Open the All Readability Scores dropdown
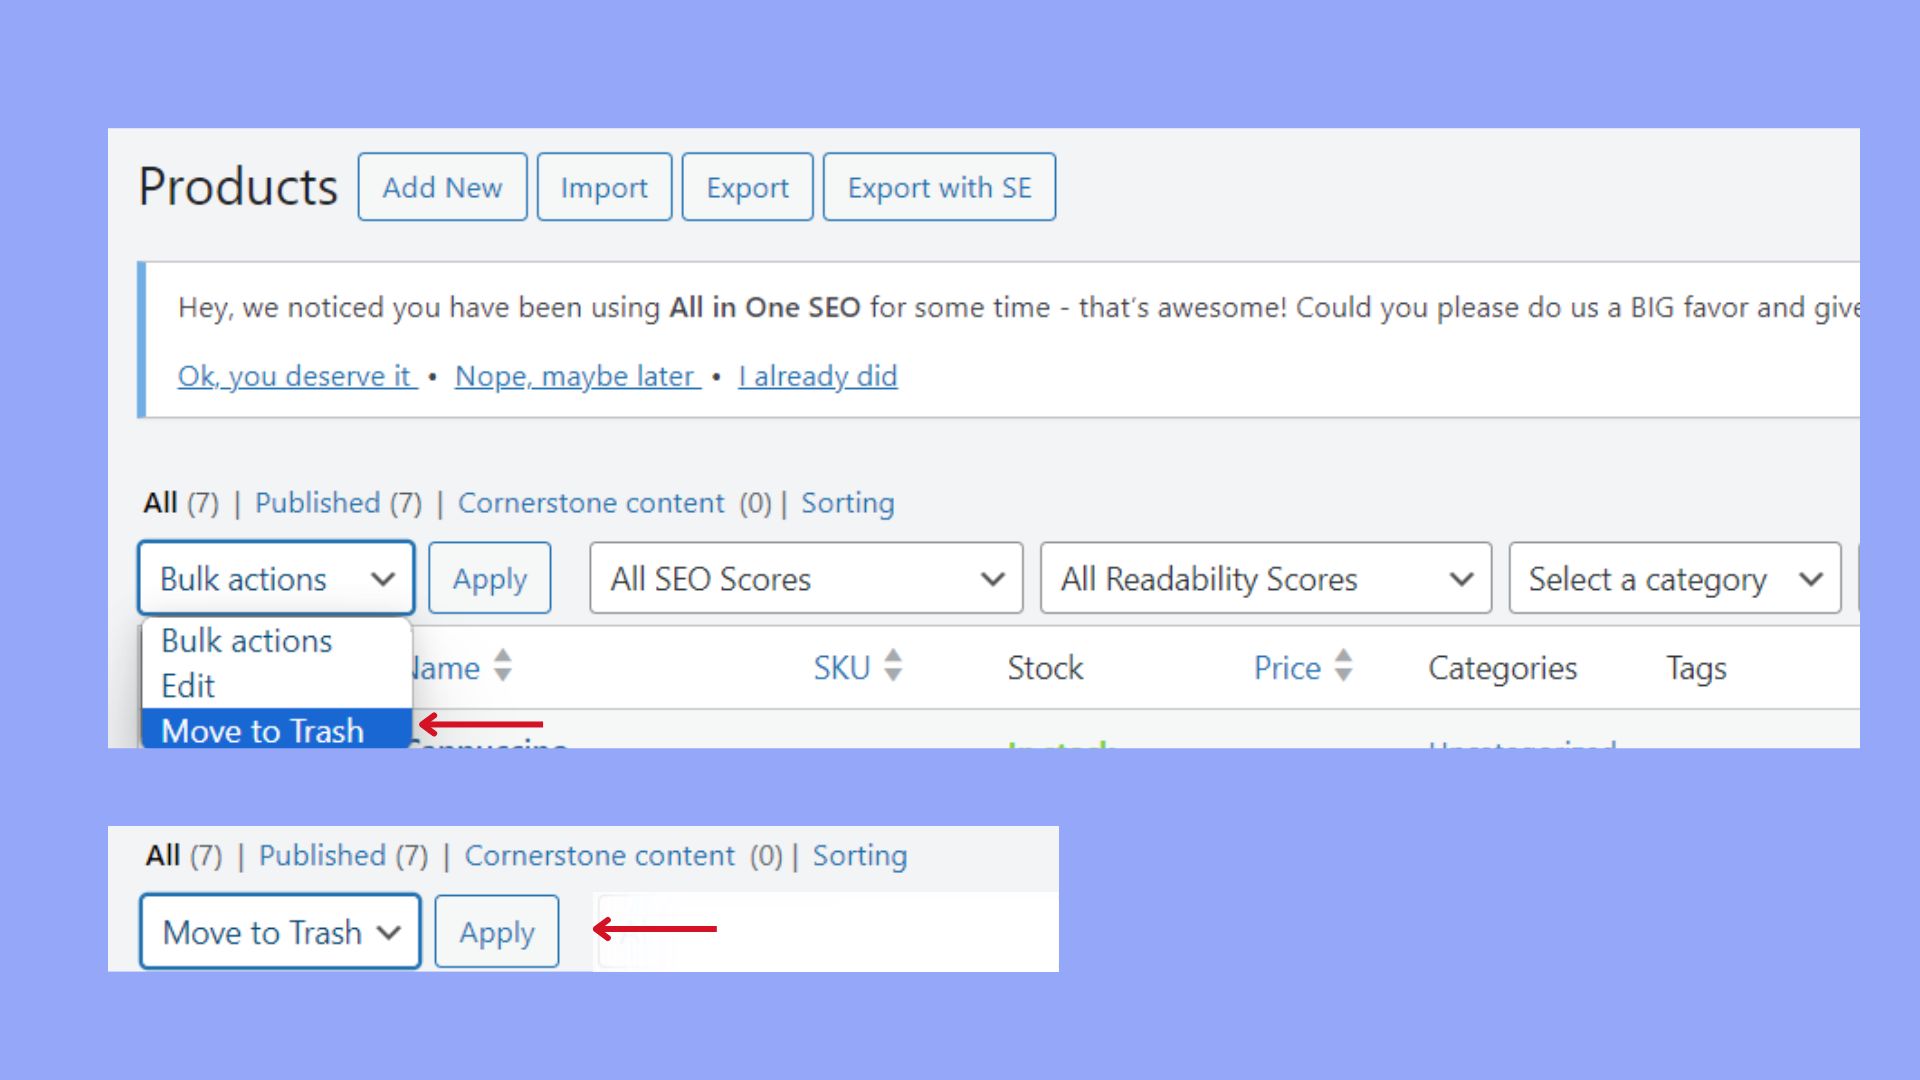 point(1264,578)
